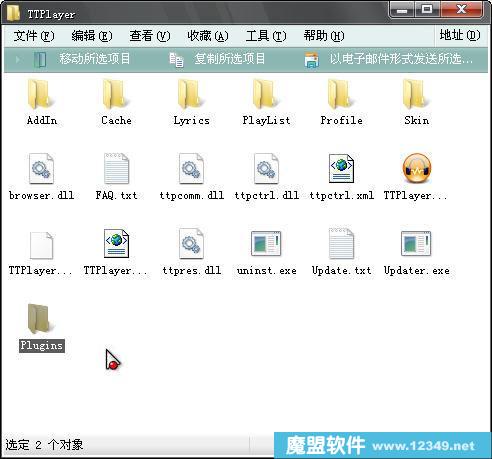The width and height of the screenshot is (492, 459).
Task: Open the 工具(T) menu
Action: [x=266, y=36]
